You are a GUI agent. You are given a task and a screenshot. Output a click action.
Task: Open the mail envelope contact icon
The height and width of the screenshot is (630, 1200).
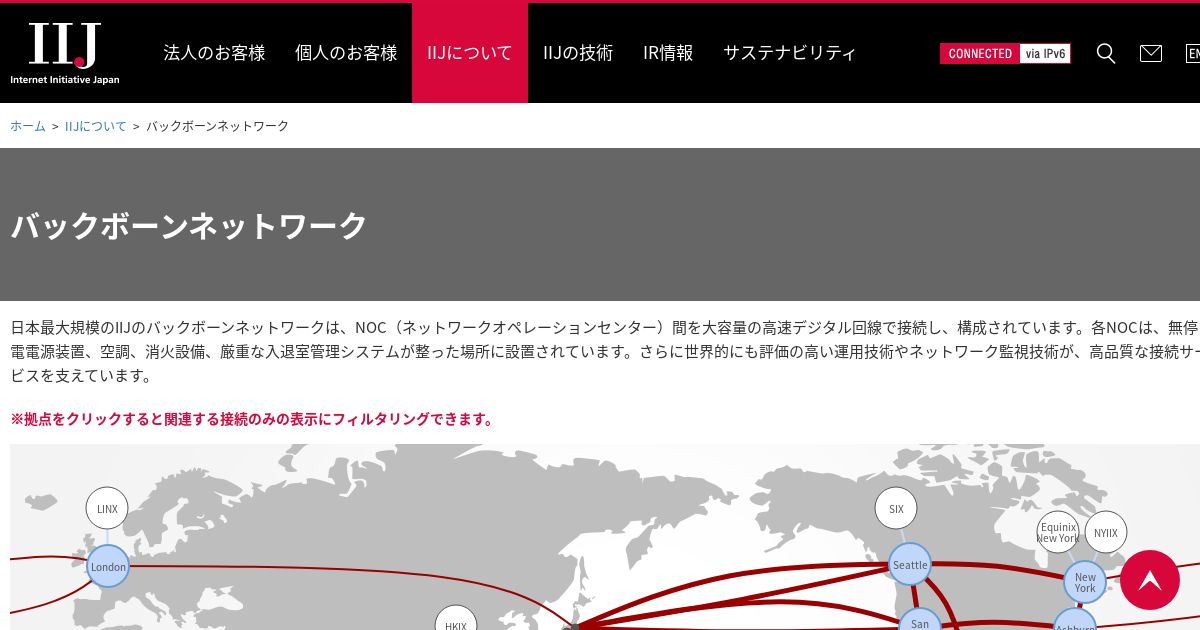1151,53
